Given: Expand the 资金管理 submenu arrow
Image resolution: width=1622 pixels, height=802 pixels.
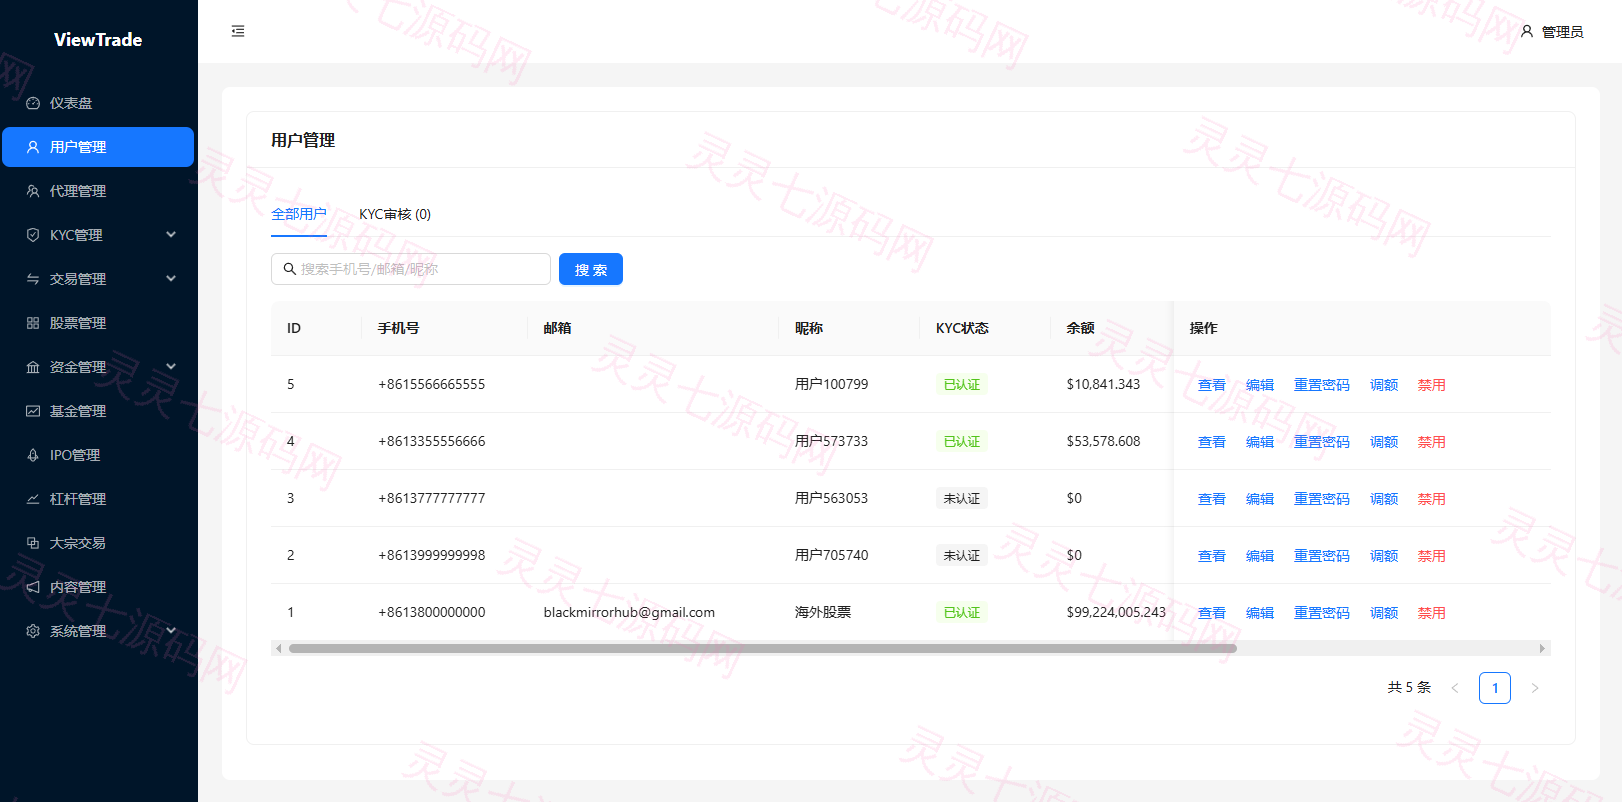Looking at the screenshot, I should 171,367.
